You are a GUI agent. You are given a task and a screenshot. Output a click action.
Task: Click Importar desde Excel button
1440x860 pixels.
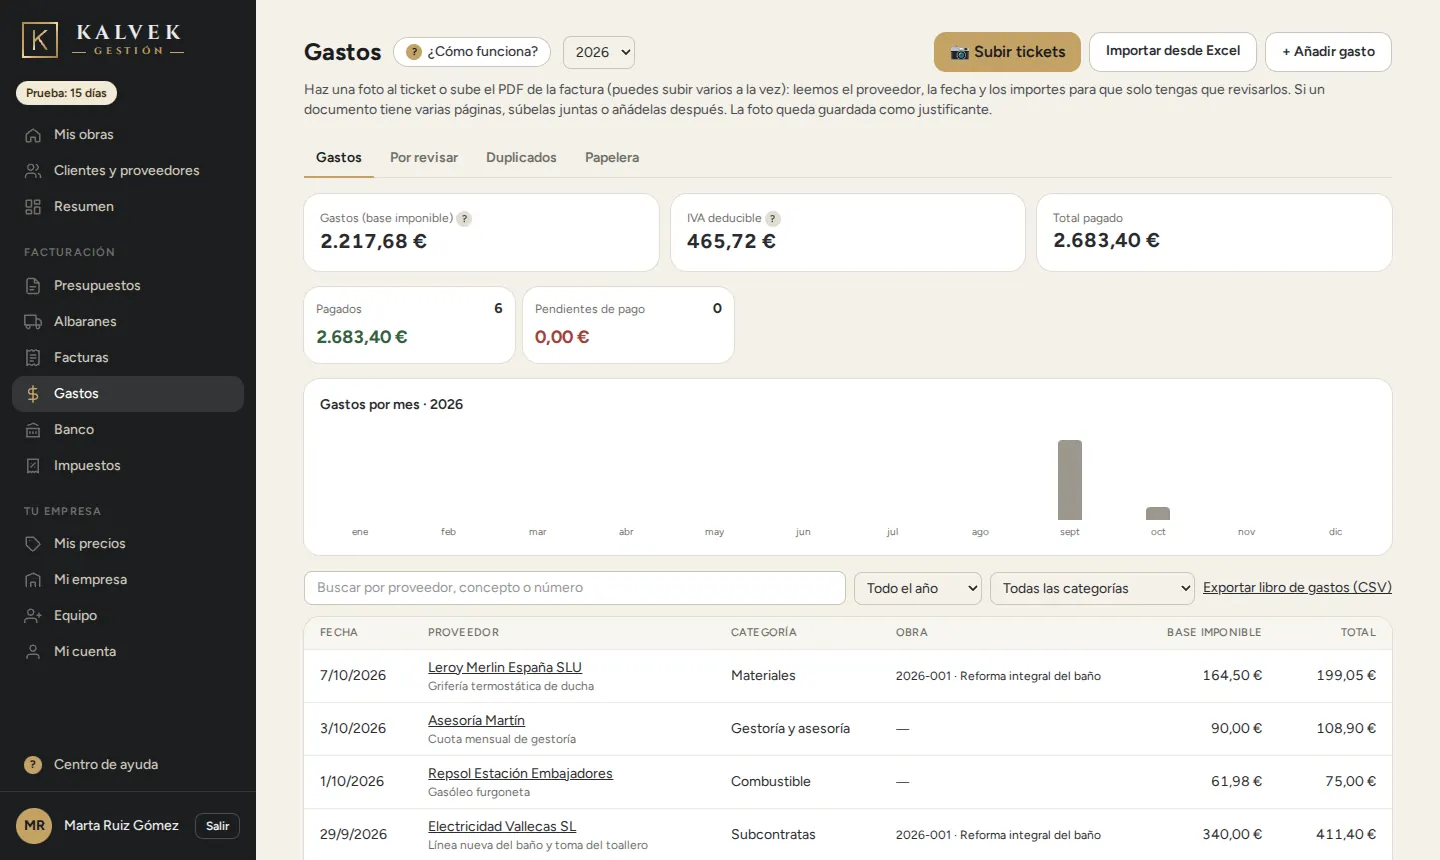pyautogui.click(x=1173, y=51)
